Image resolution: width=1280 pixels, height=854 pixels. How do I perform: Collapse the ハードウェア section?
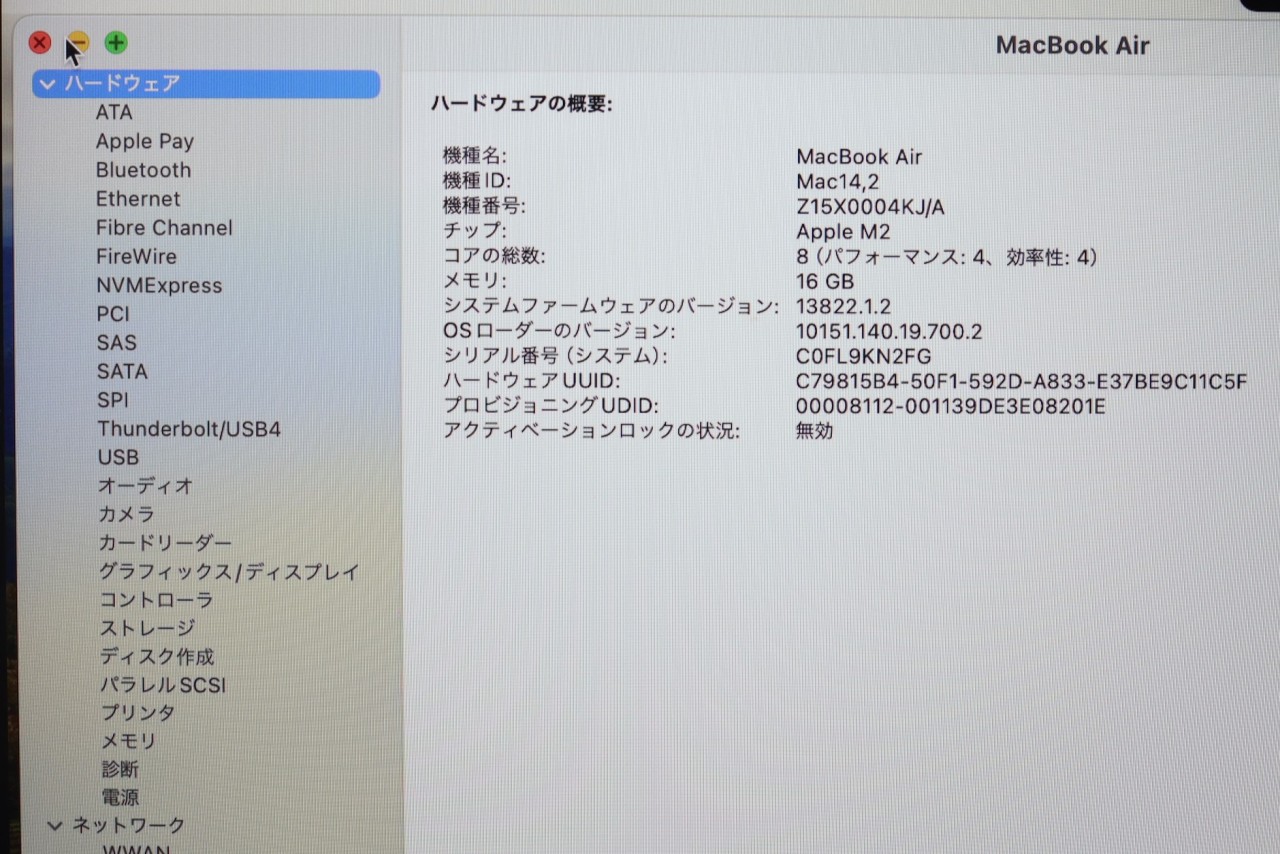point(48,84)
